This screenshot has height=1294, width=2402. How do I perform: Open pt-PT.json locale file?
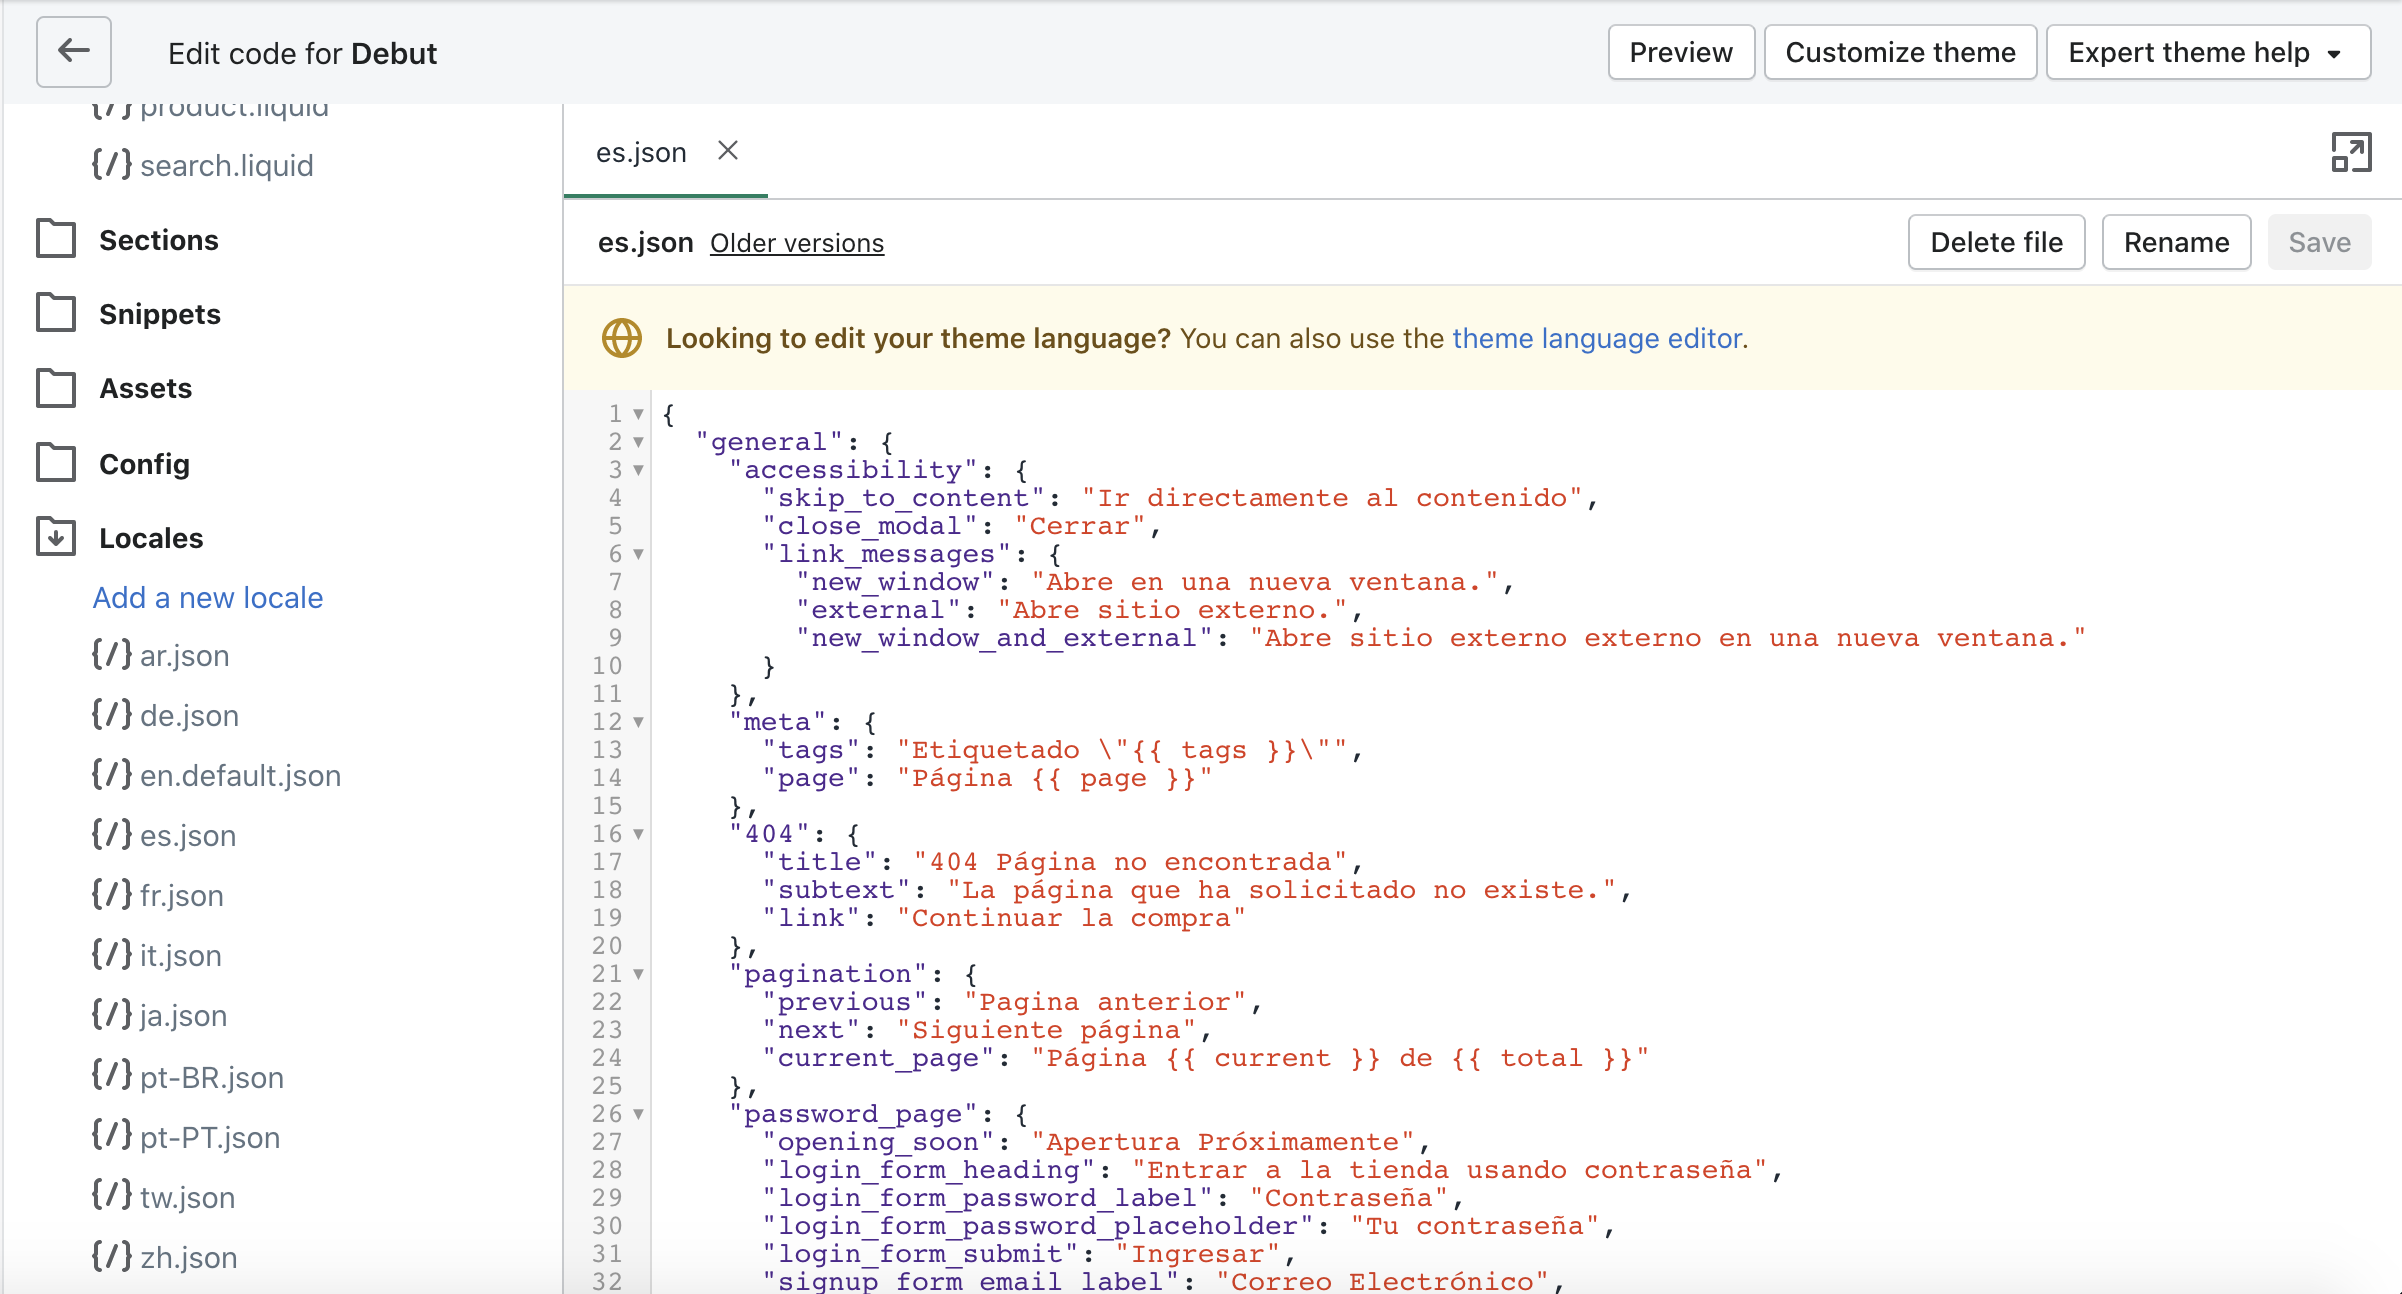point(209,1137)
